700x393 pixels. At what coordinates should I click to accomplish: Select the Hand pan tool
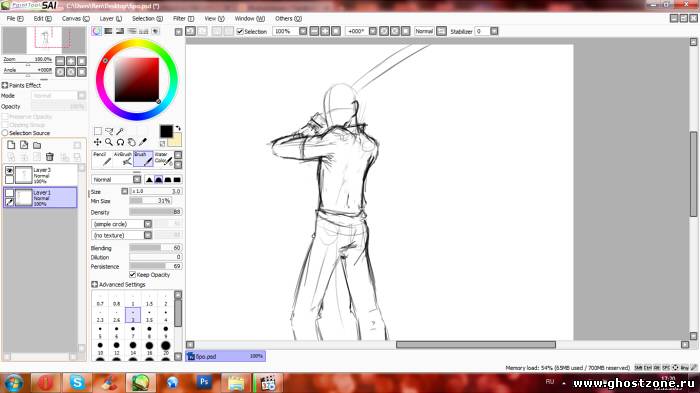click(x=131, y=142)
